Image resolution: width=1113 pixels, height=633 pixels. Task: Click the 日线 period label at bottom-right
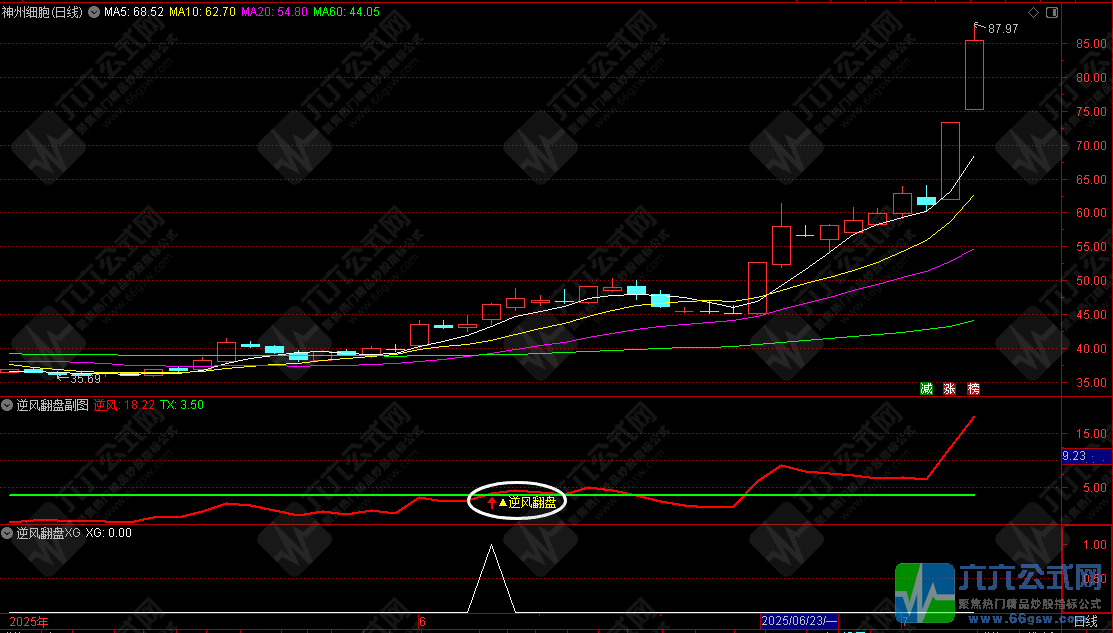[1084, 621]
